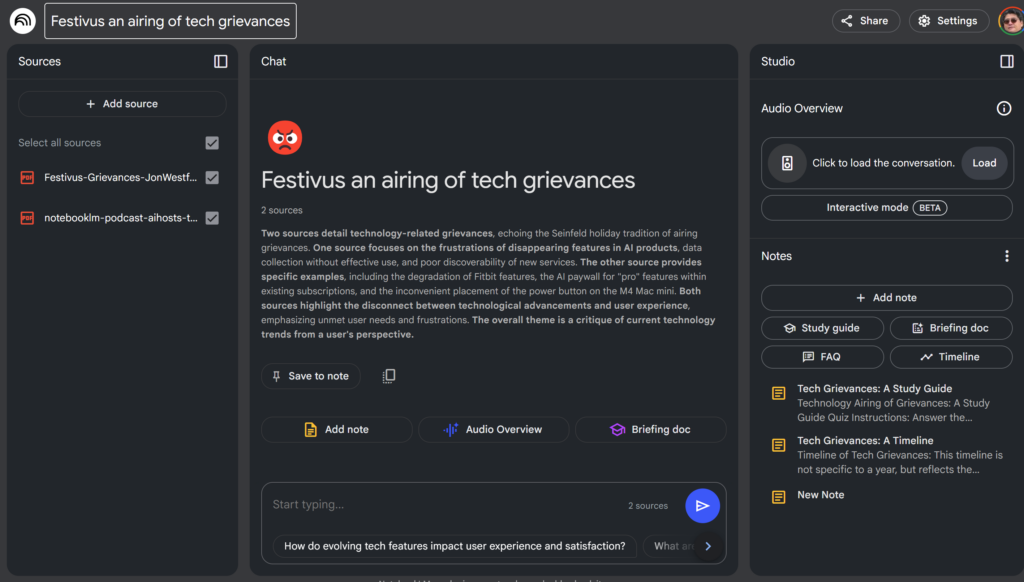Edit the notebook title field
This screenshot has height=582, width=1024.
(x=170, y=21)
